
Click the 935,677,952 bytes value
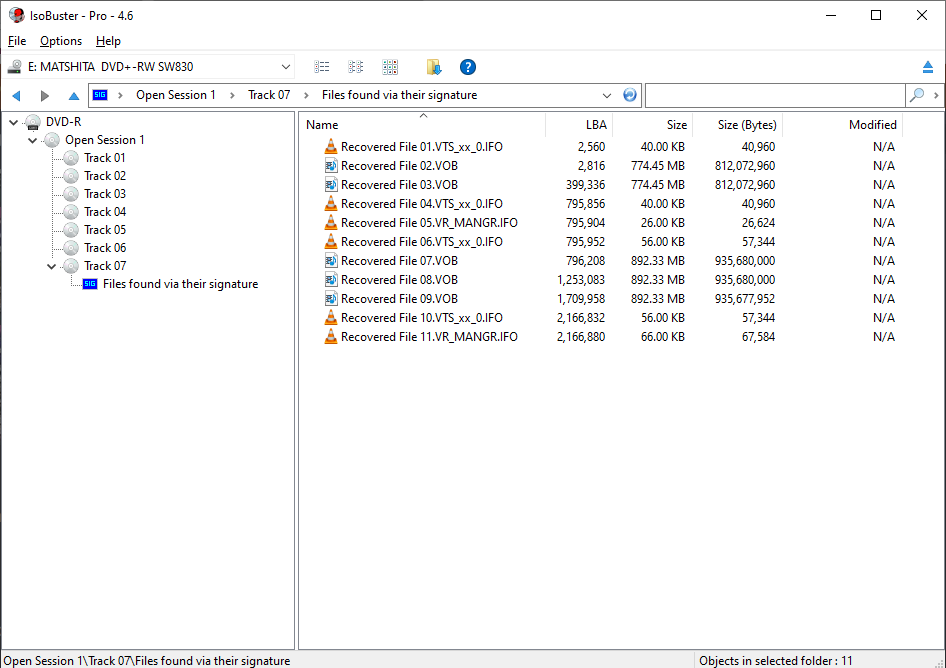pos(744,298)
